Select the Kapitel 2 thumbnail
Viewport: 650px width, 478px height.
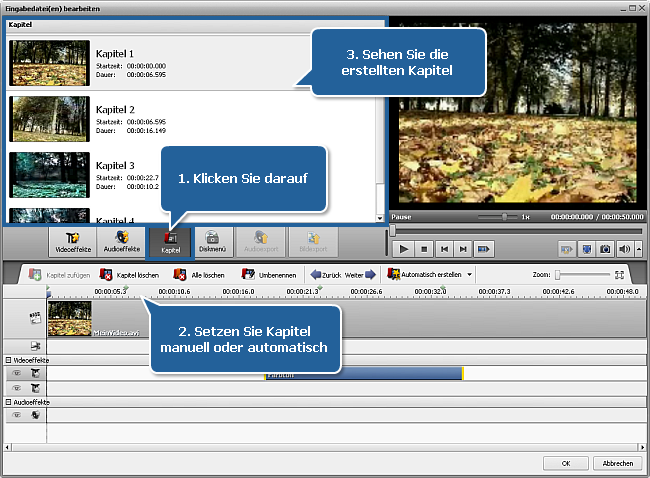point(49,119)
